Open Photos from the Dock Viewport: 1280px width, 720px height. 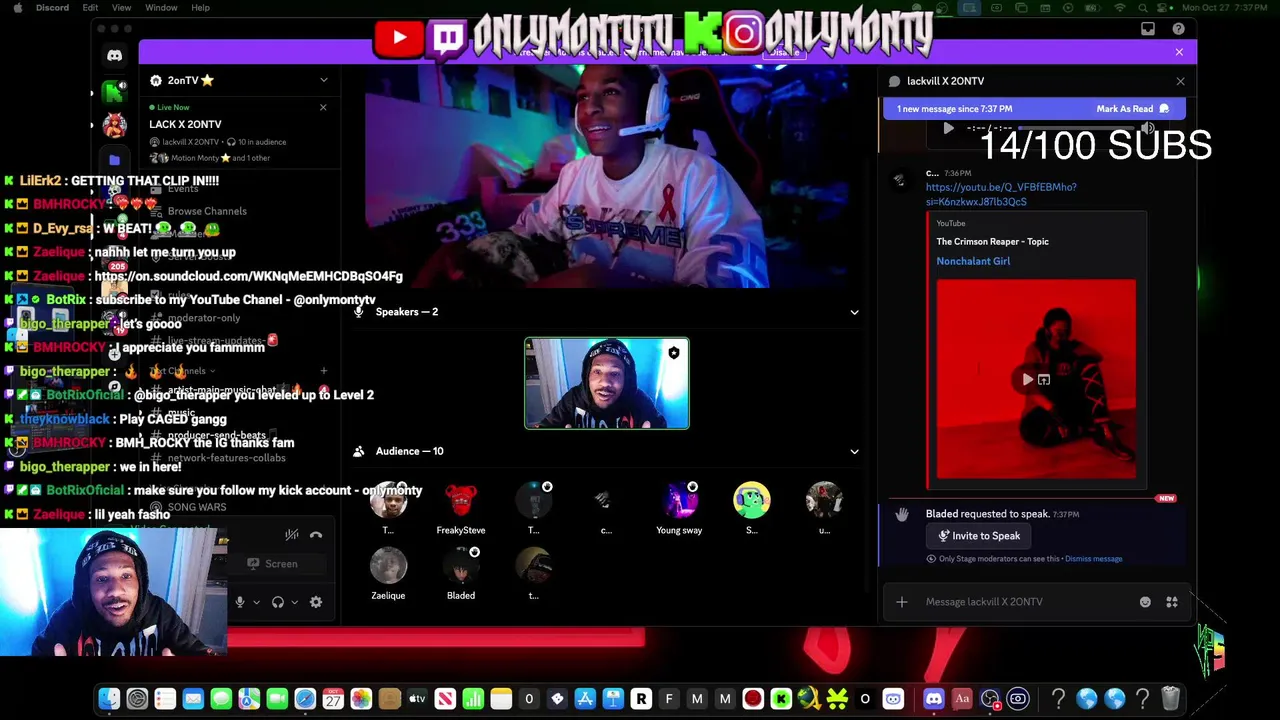pyautogui.click(x=361, y=699)
